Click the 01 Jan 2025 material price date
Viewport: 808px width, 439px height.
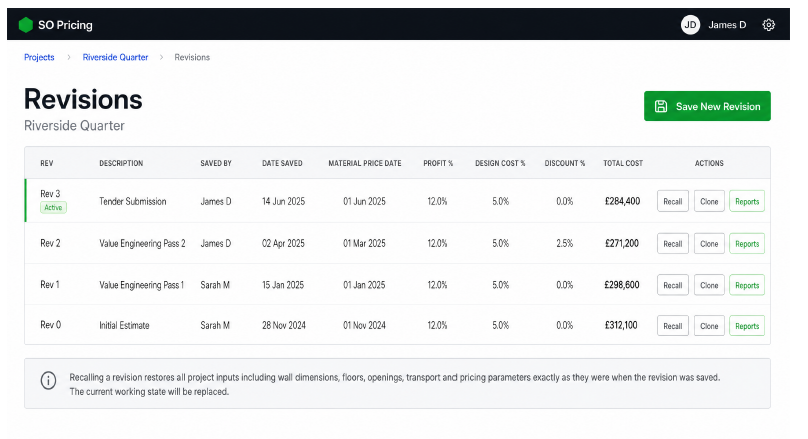364,285
